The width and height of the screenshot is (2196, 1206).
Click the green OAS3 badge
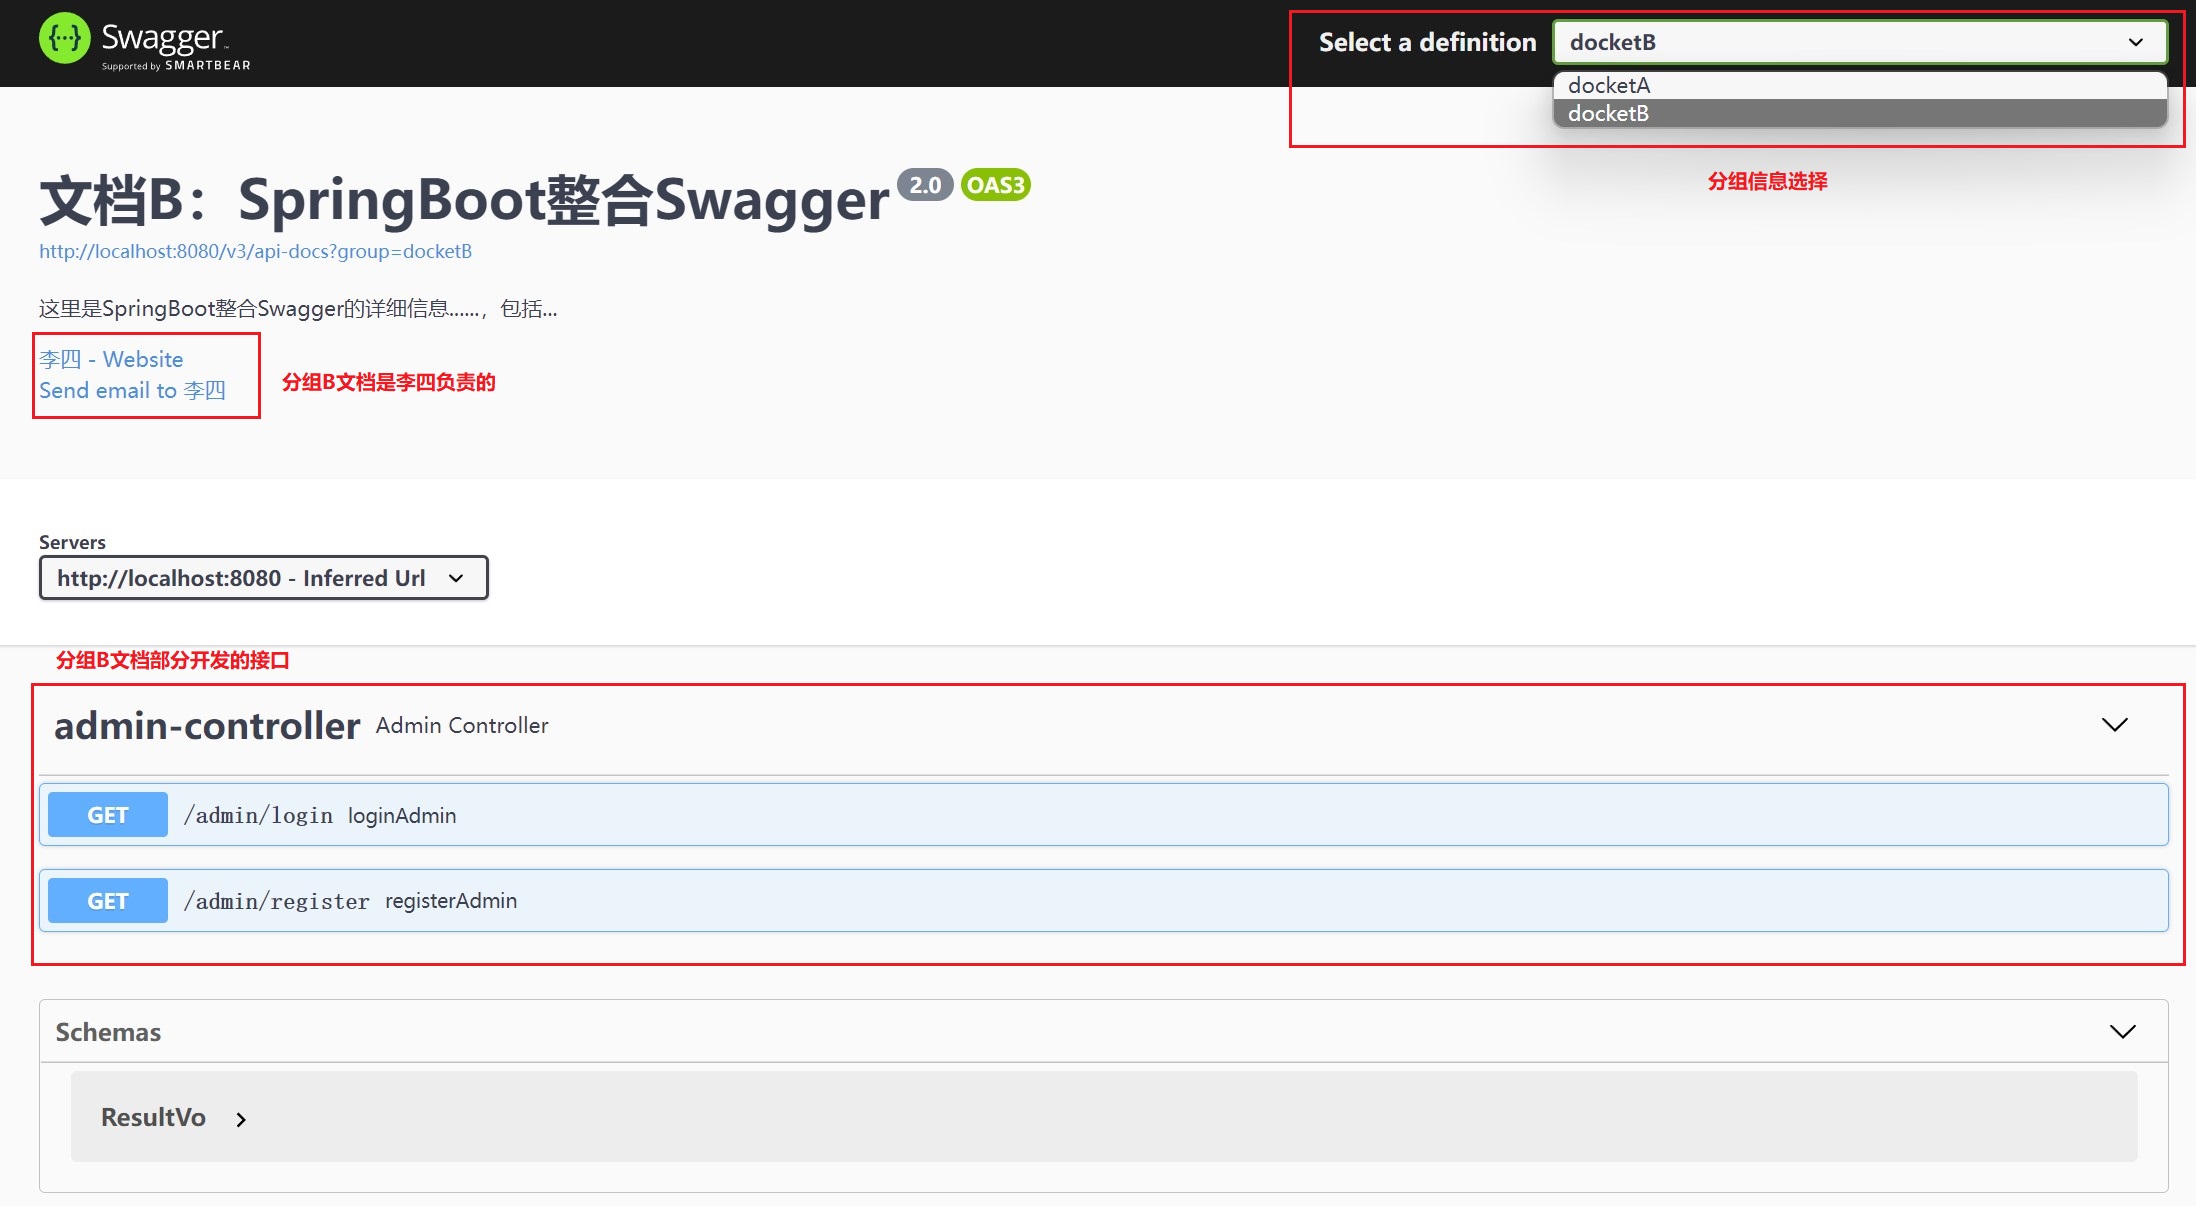[994, 185]
